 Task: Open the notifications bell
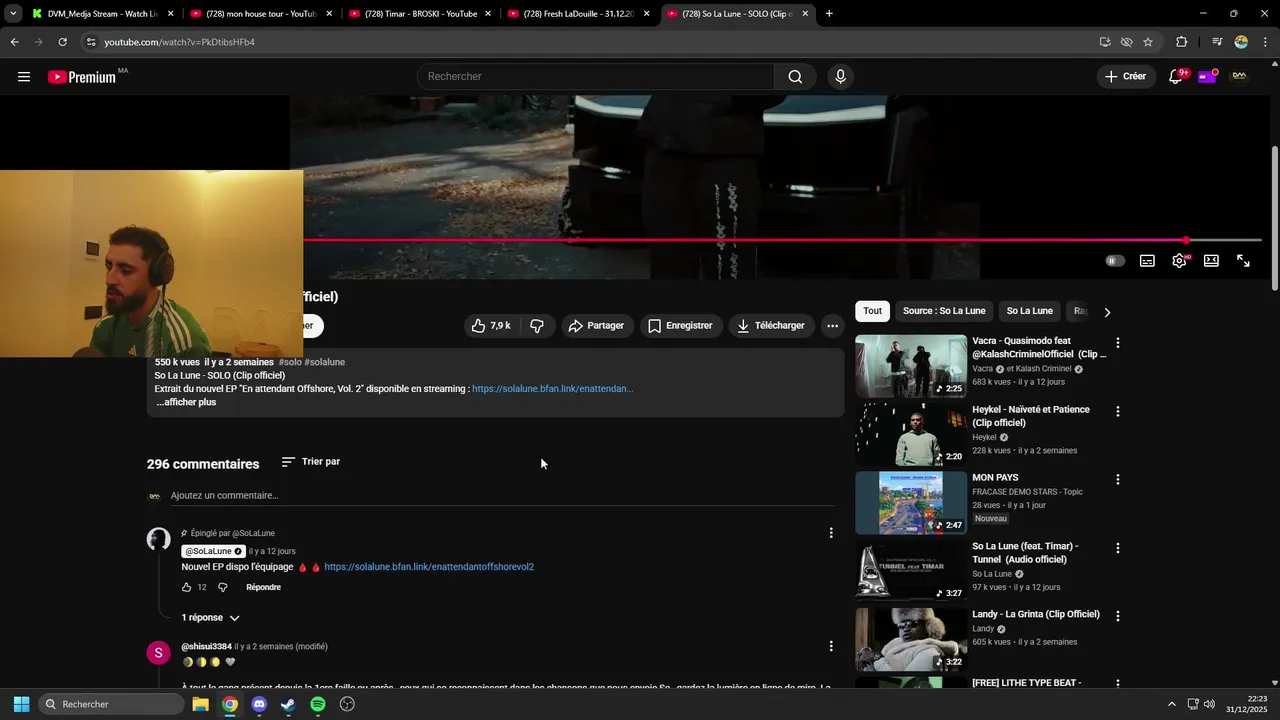1176,77
